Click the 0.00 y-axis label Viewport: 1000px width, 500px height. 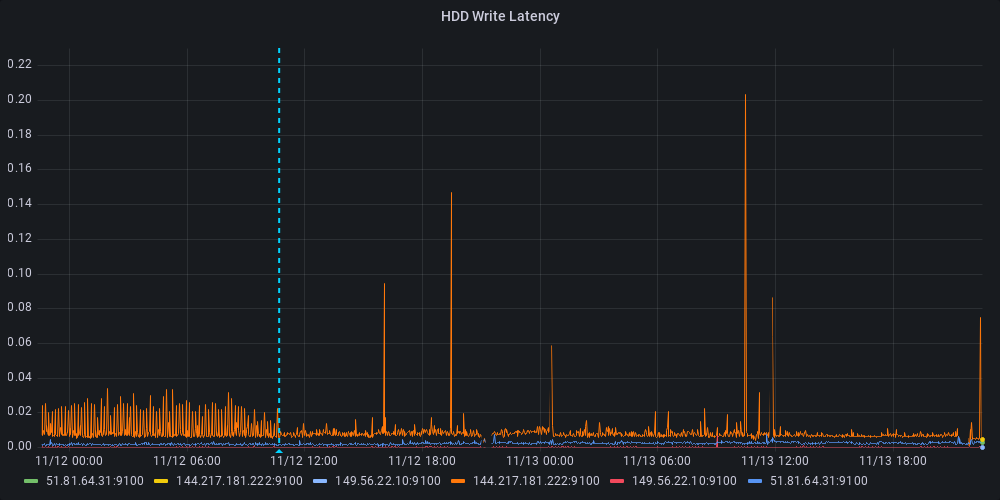(20, 446)
